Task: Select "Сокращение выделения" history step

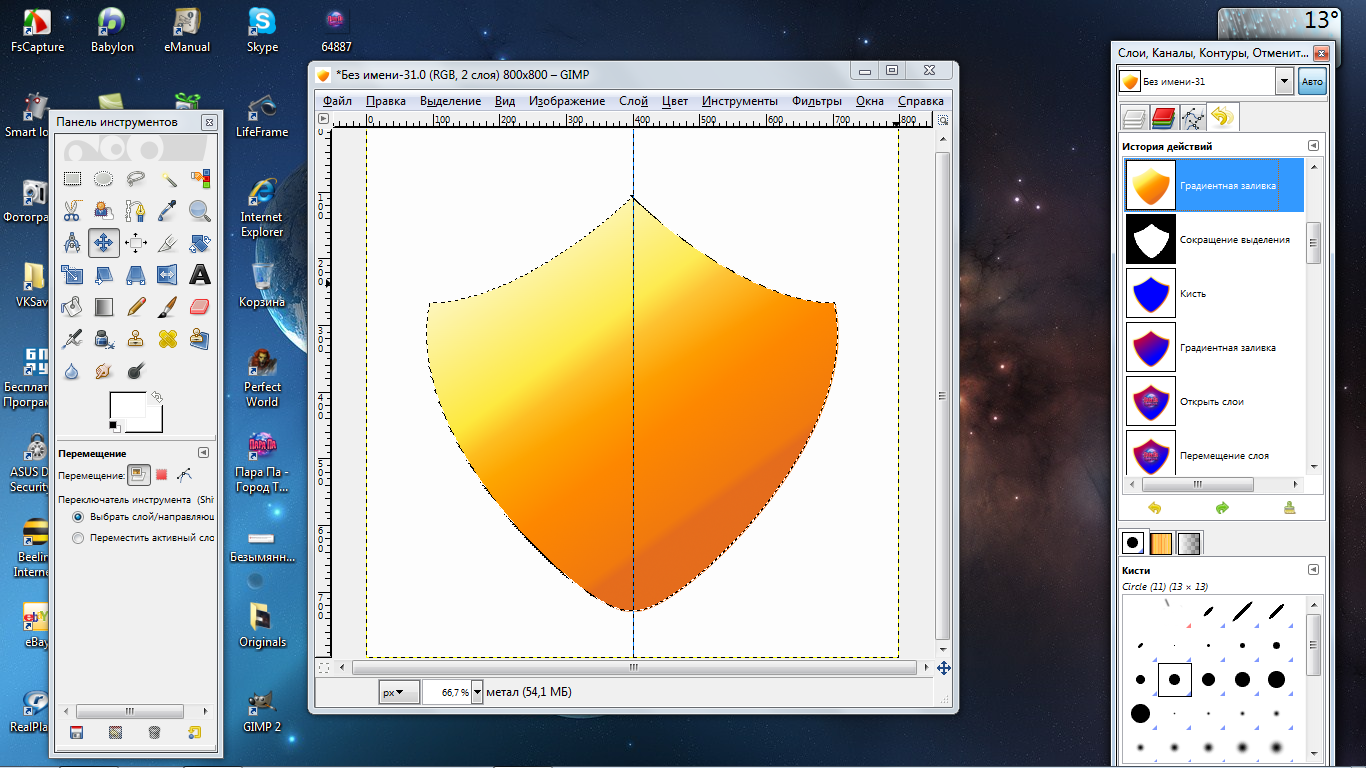Action: point(1234,240)
